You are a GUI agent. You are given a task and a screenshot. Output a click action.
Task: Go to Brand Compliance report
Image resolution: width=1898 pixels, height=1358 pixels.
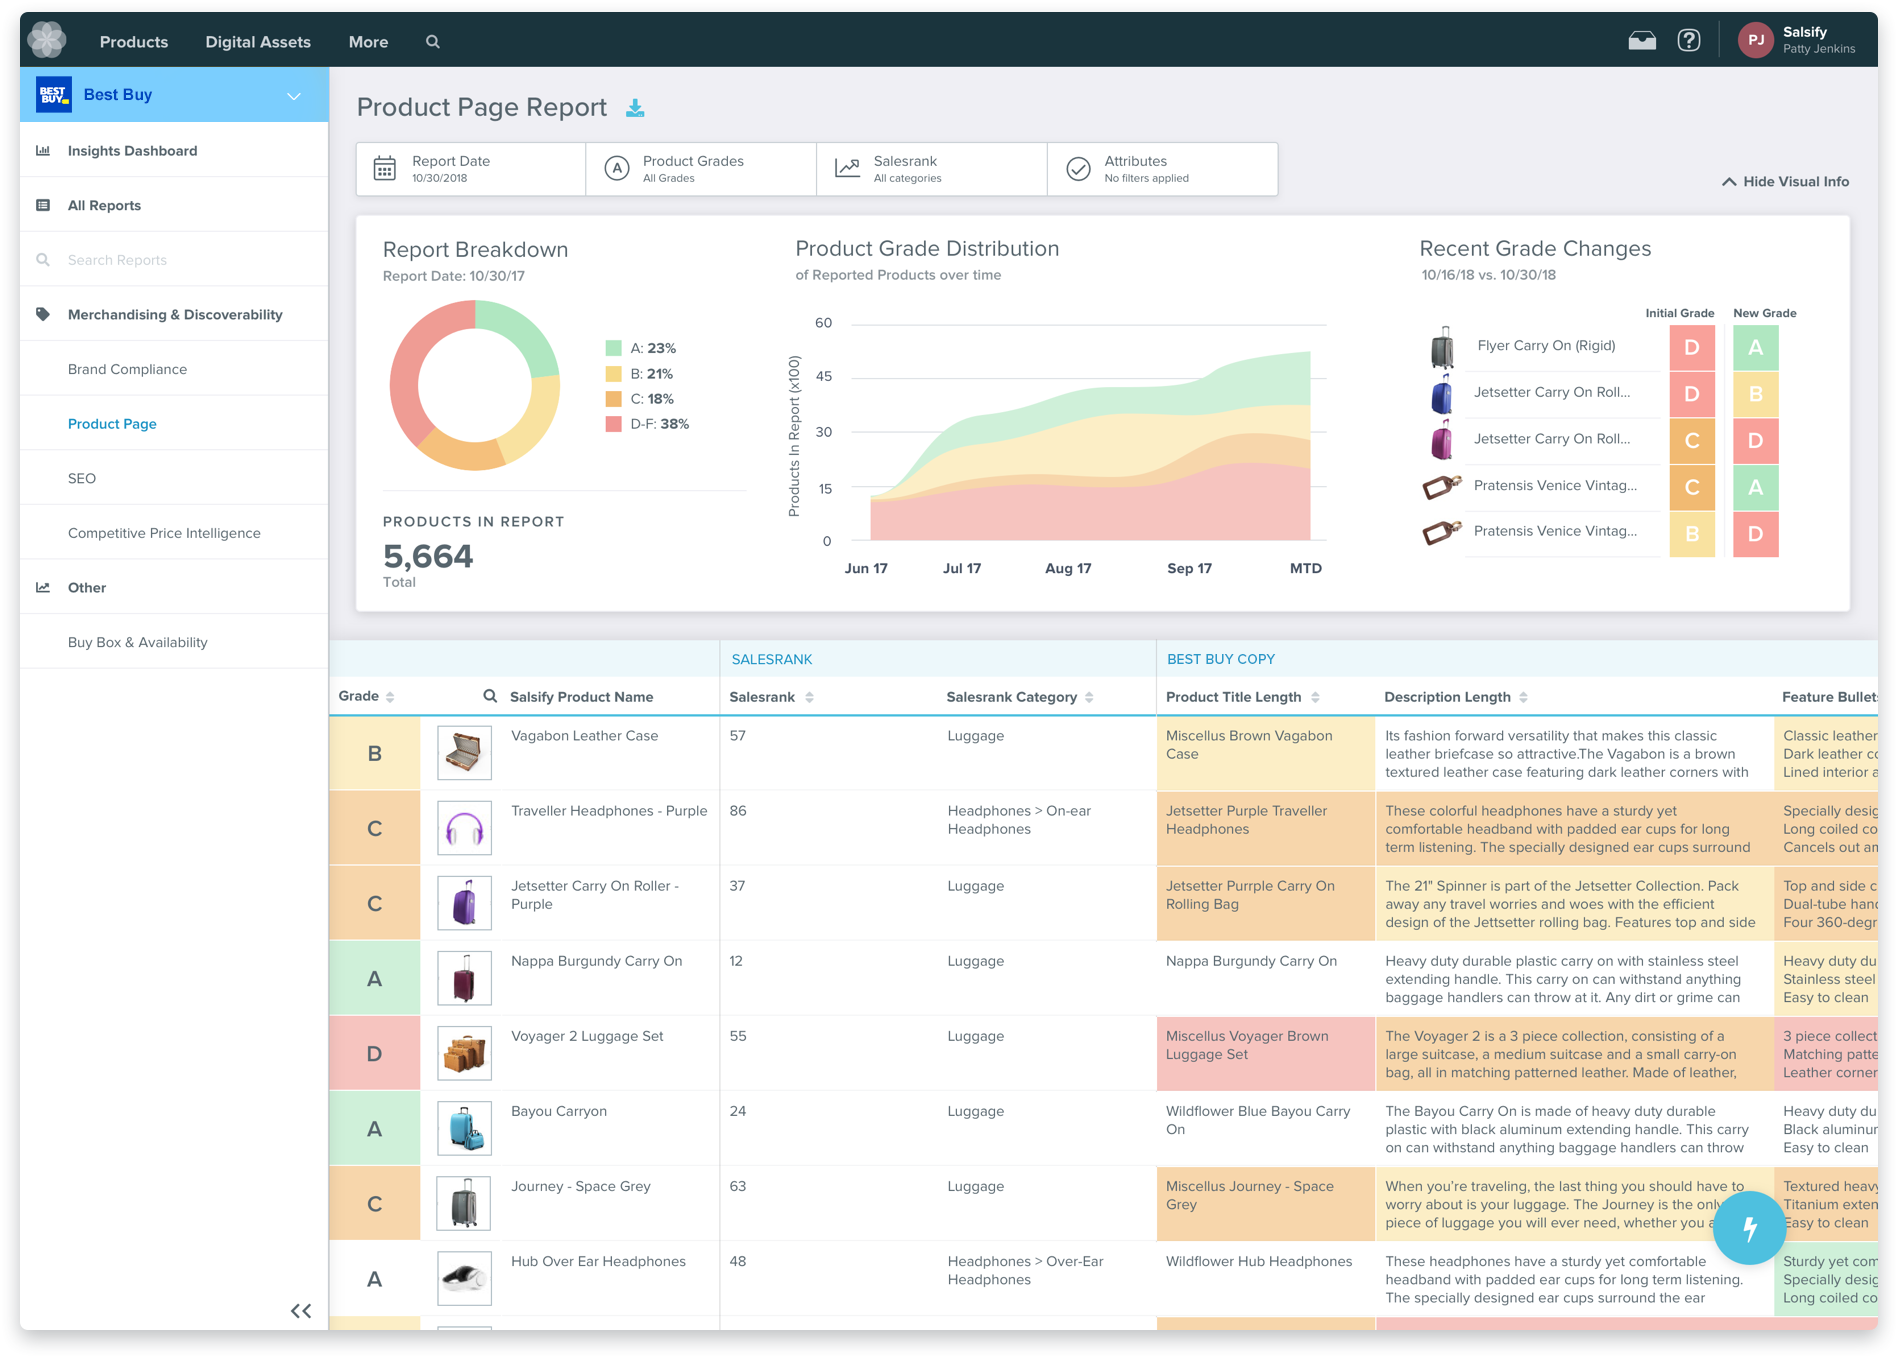coord(127,369)
